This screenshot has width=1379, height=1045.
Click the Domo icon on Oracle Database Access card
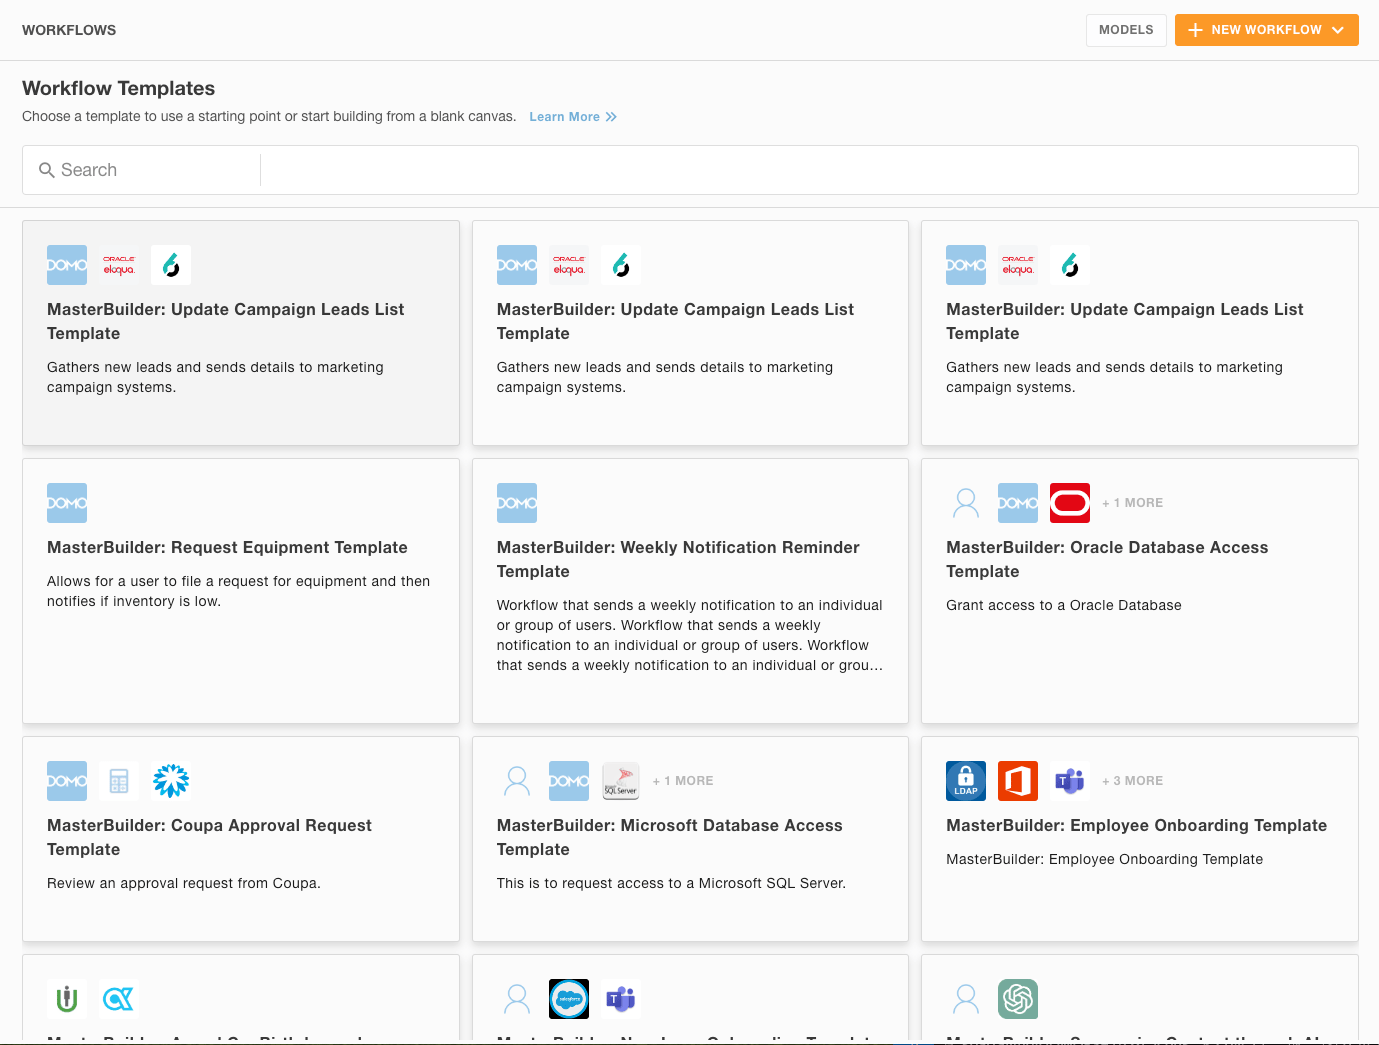[1018, 503]
